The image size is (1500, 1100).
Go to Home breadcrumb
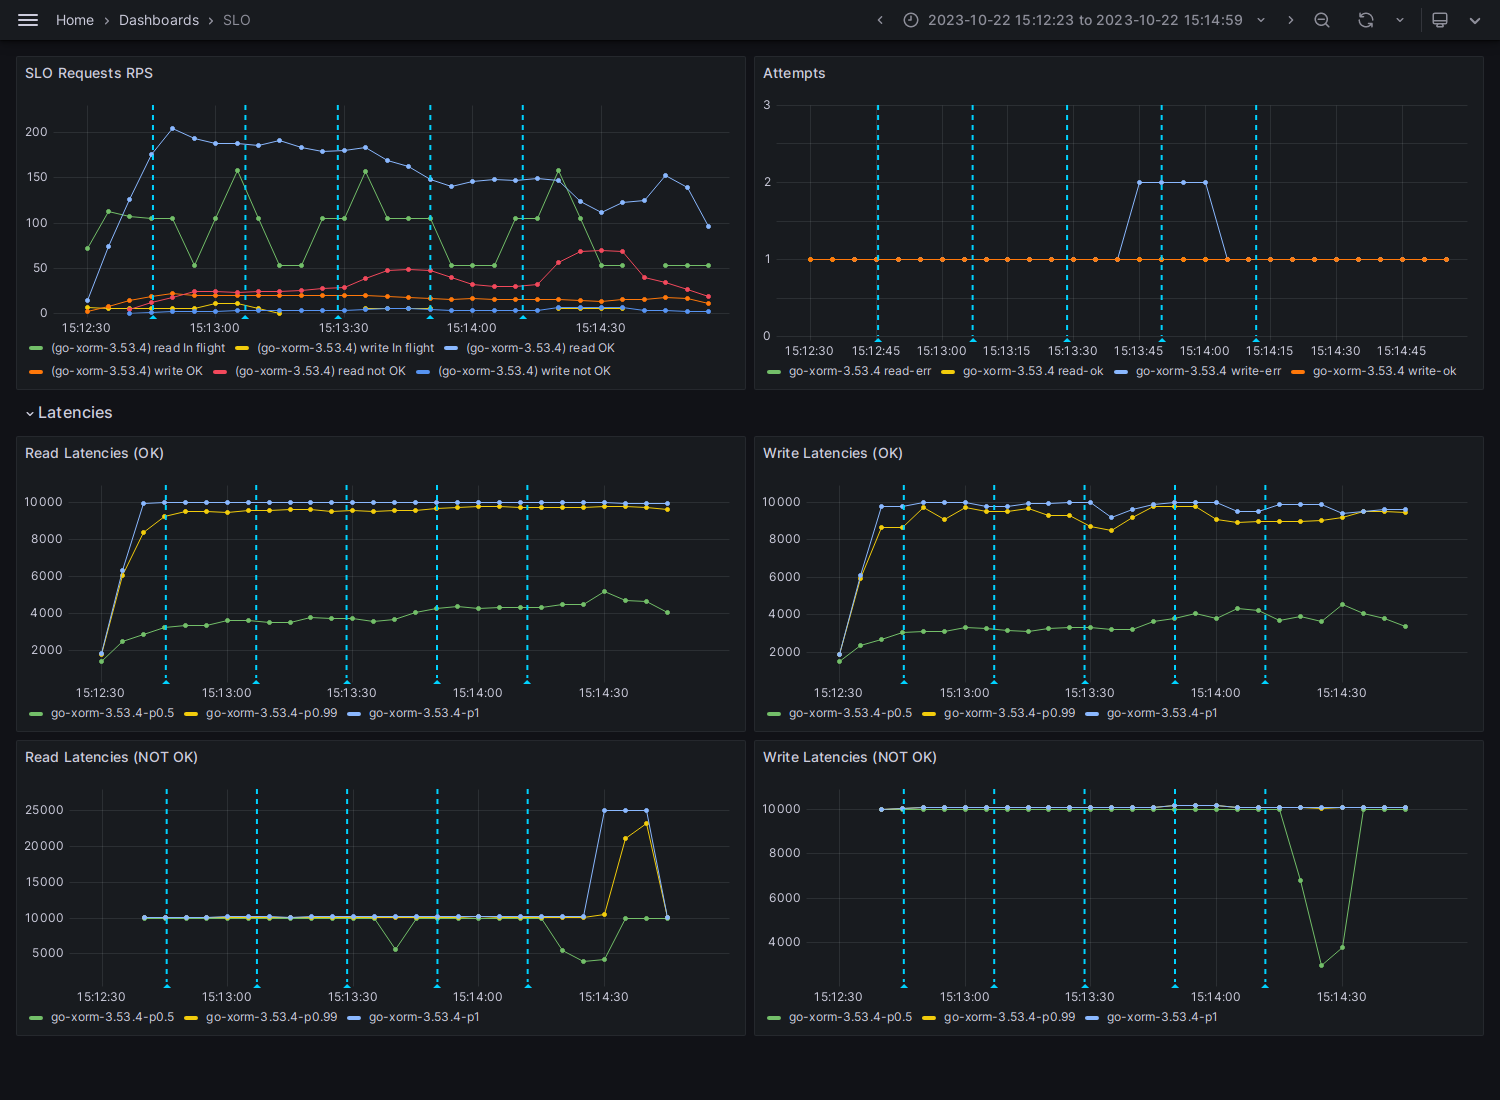coord(75,20)
